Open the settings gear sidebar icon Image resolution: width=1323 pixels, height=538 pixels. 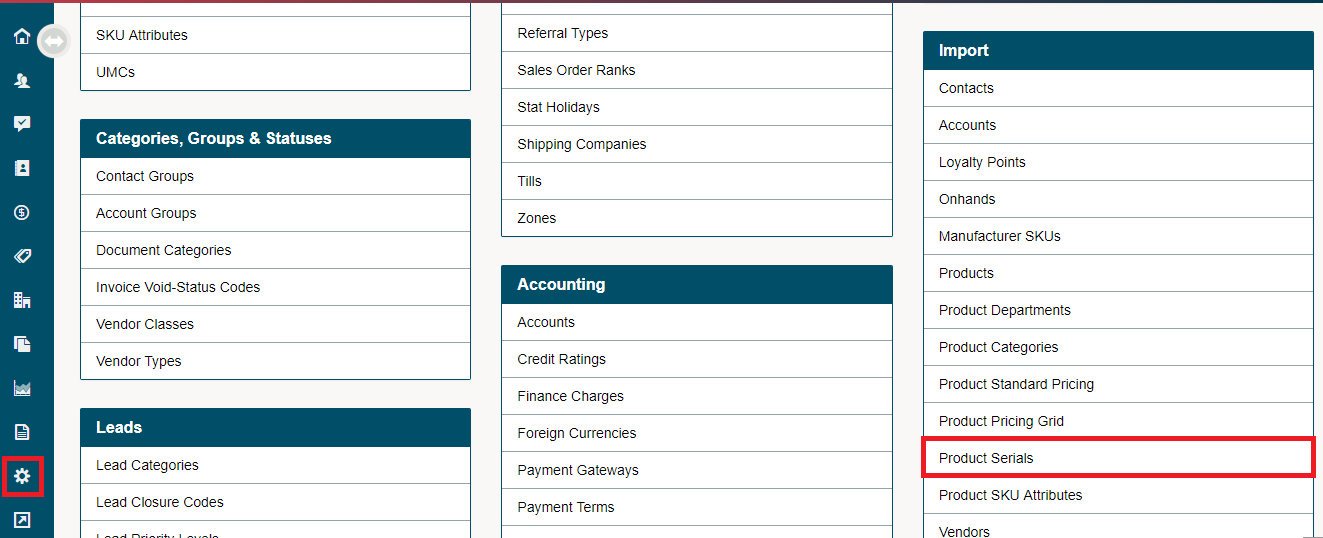pos(22,476)
